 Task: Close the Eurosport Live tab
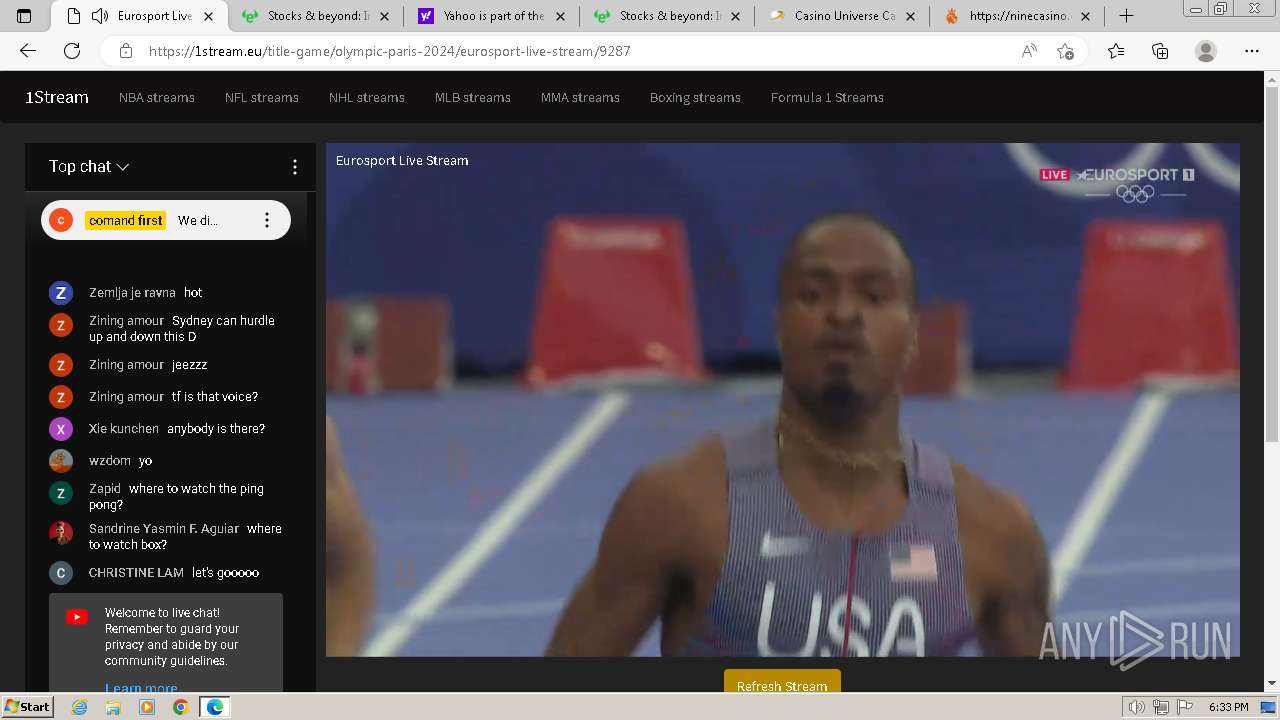[x=208, y=16]
